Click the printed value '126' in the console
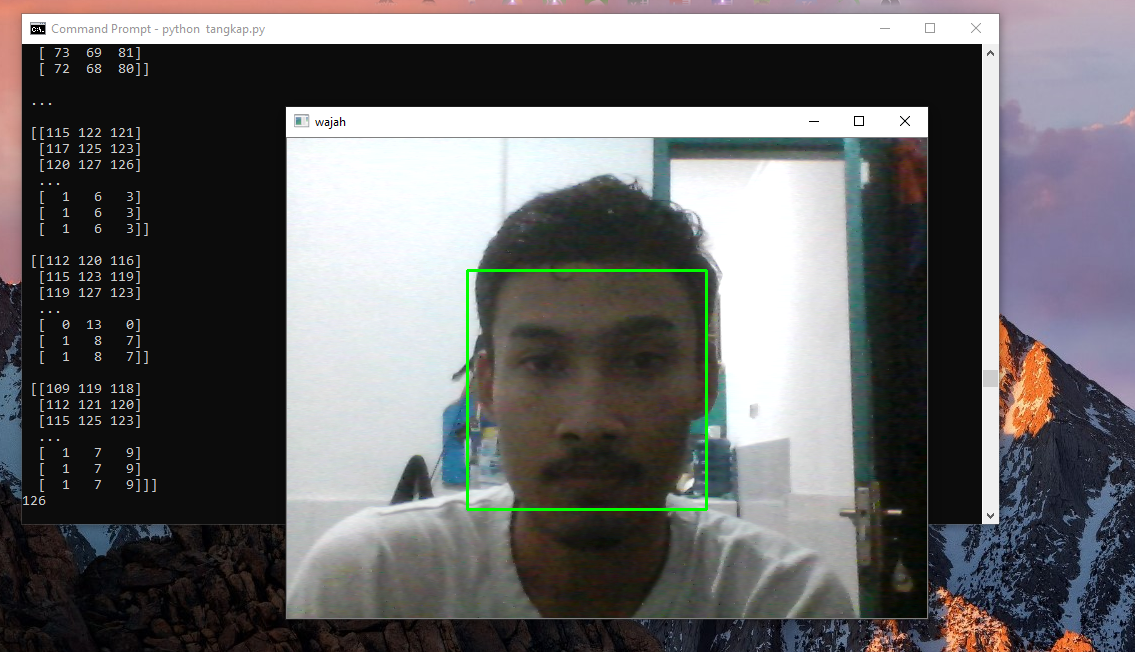 33,500
